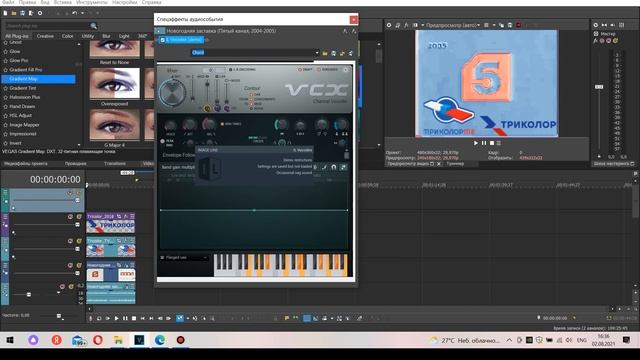Select Gradient Fill Pro plug-in
The height and width of the screenshot is (360, 640).
click(26, 70)
